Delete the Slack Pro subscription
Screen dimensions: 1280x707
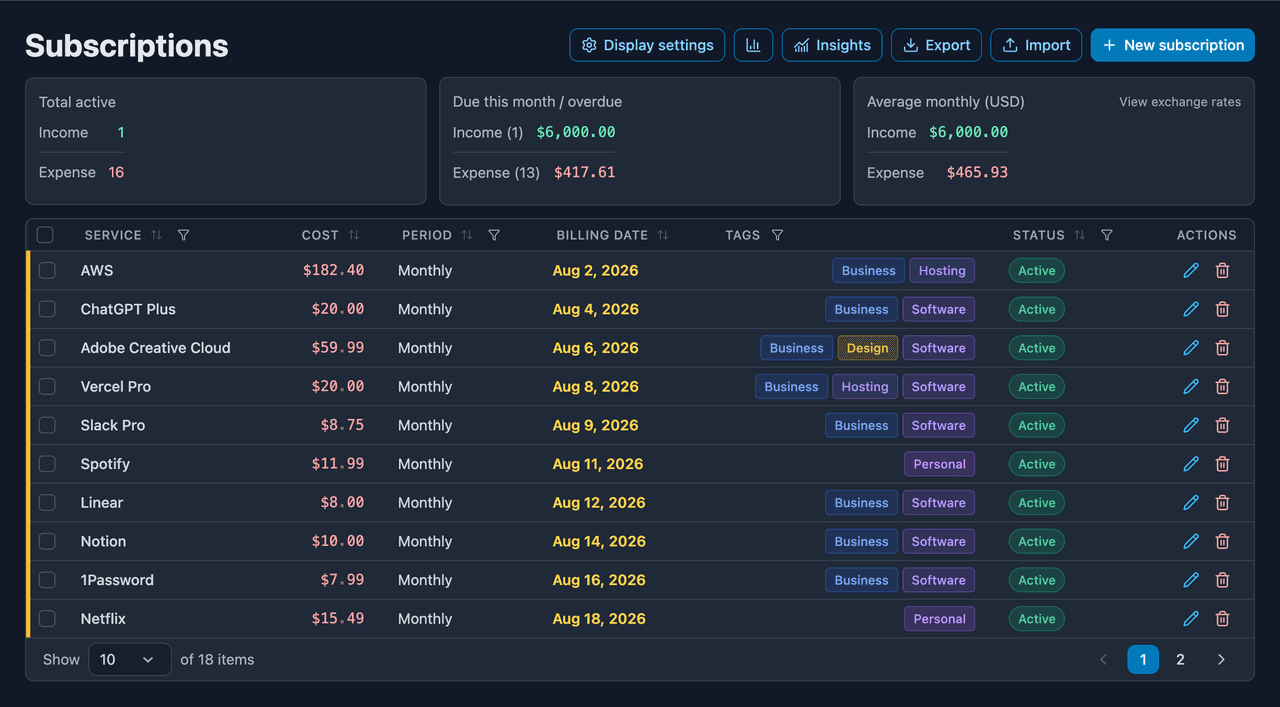point(1222,425)
